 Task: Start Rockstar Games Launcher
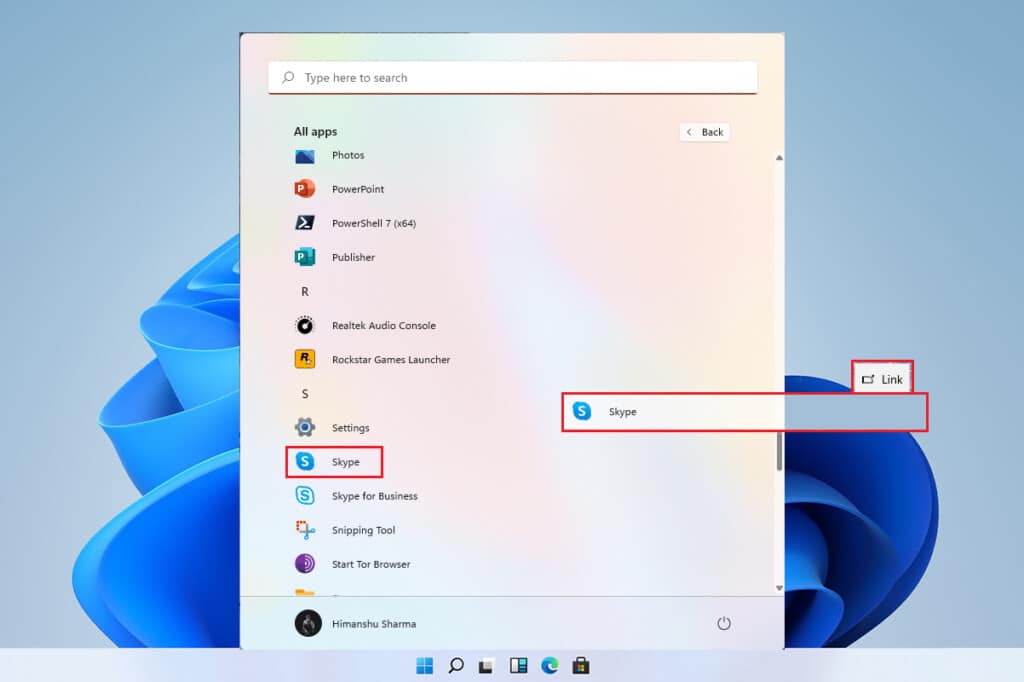click(x=390, y=360)
